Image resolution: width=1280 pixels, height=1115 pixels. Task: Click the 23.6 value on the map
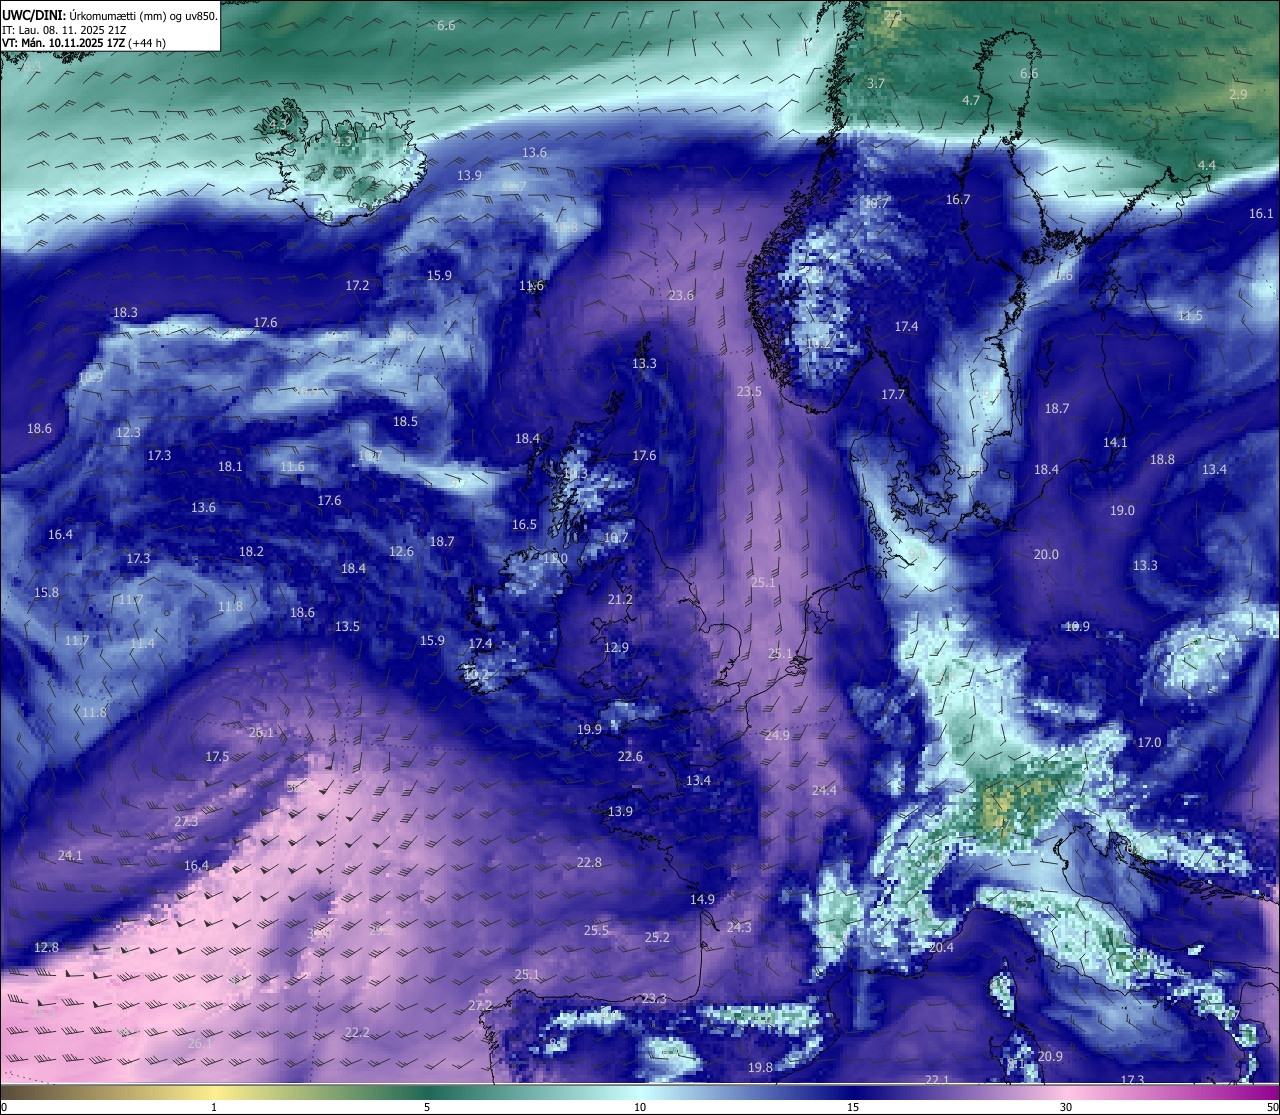click(681, 295)
